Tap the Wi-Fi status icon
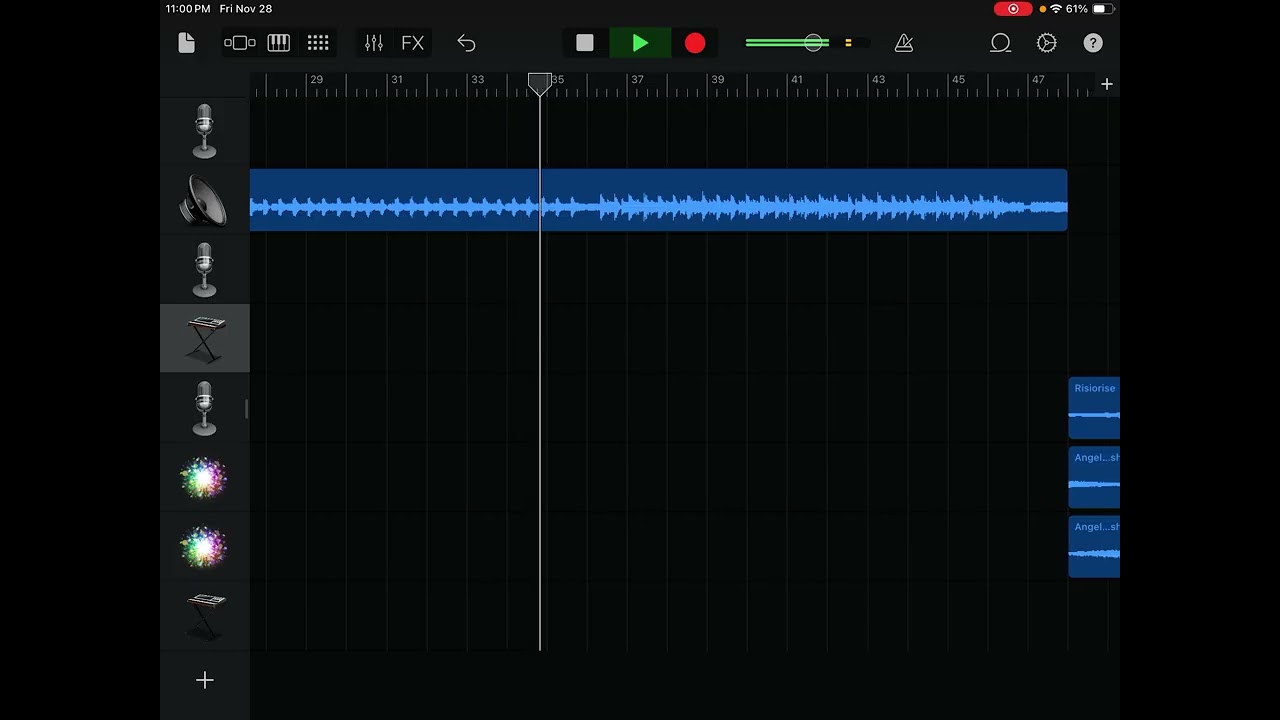This screenshot has width=1280, height=720. pyautogui.click(x=1056, y=9)
